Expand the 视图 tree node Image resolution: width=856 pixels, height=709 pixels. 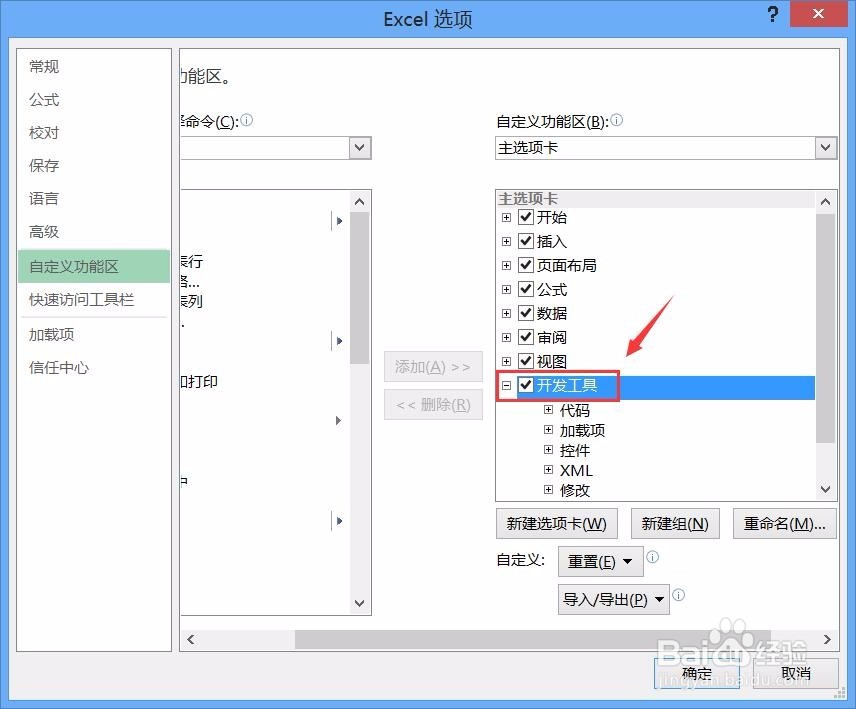(507, 361)
